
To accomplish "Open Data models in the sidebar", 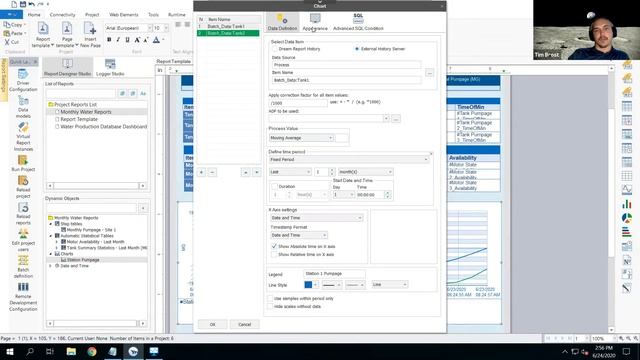I will 23,106.
